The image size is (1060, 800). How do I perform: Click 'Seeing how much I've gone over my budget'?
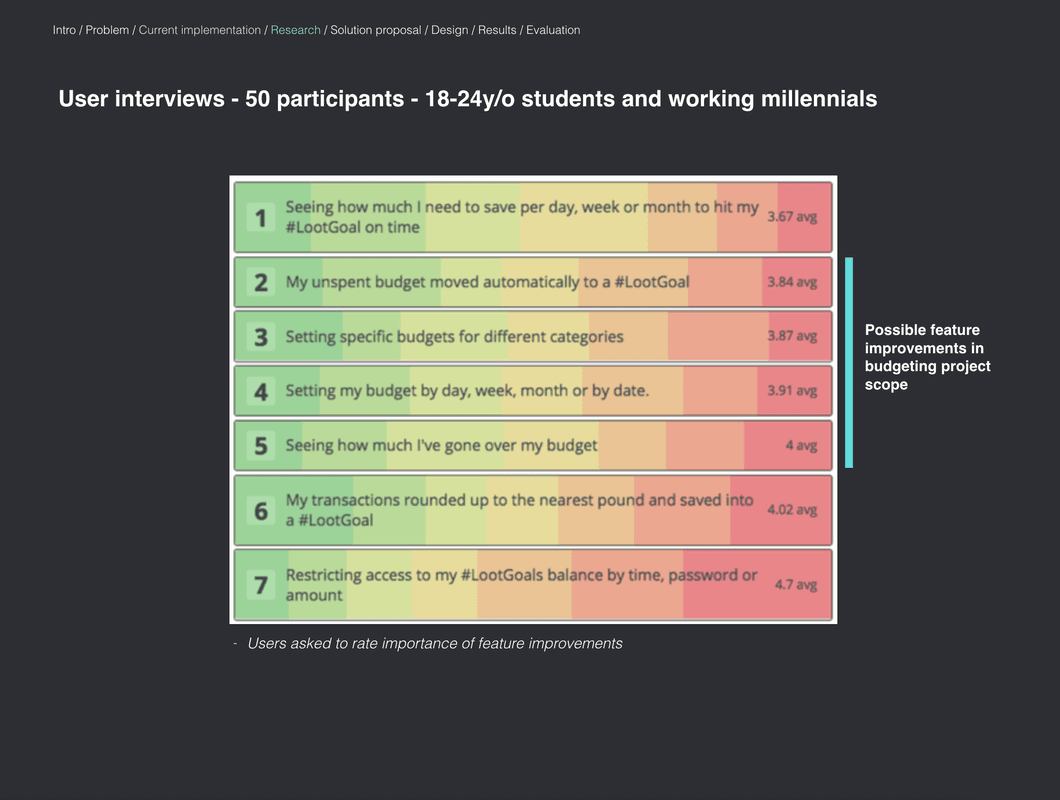click(441, 445)
